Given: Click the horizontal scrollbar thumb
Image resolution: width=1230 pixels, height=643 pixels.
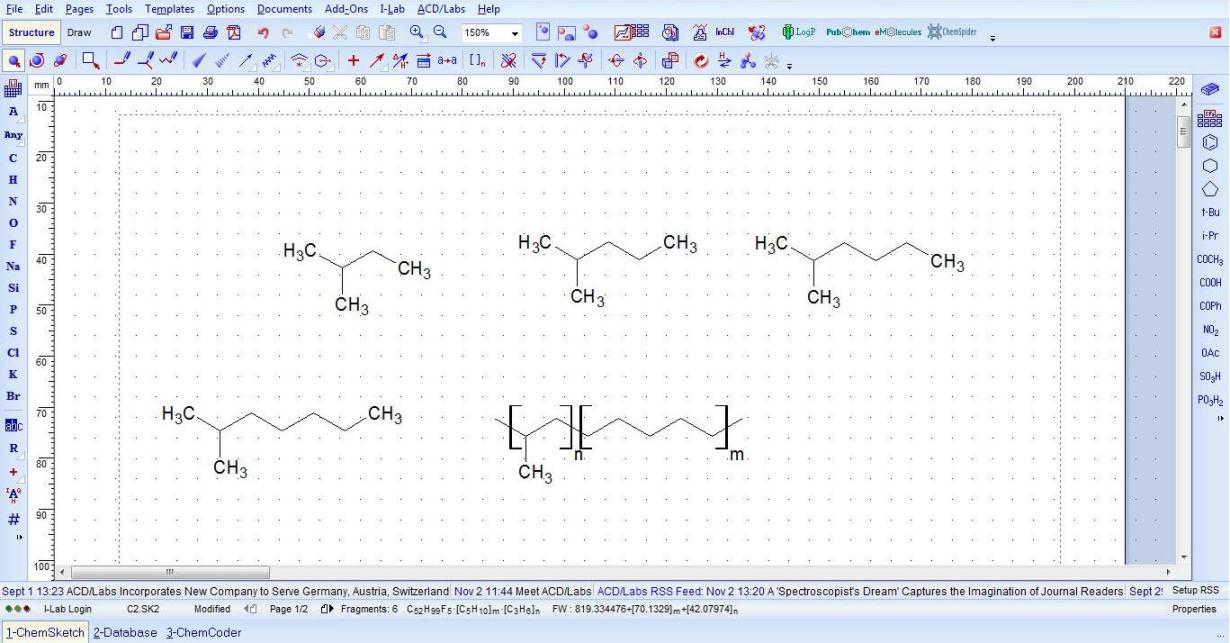Looking at the screenshot, I should [x=168, y=573].
